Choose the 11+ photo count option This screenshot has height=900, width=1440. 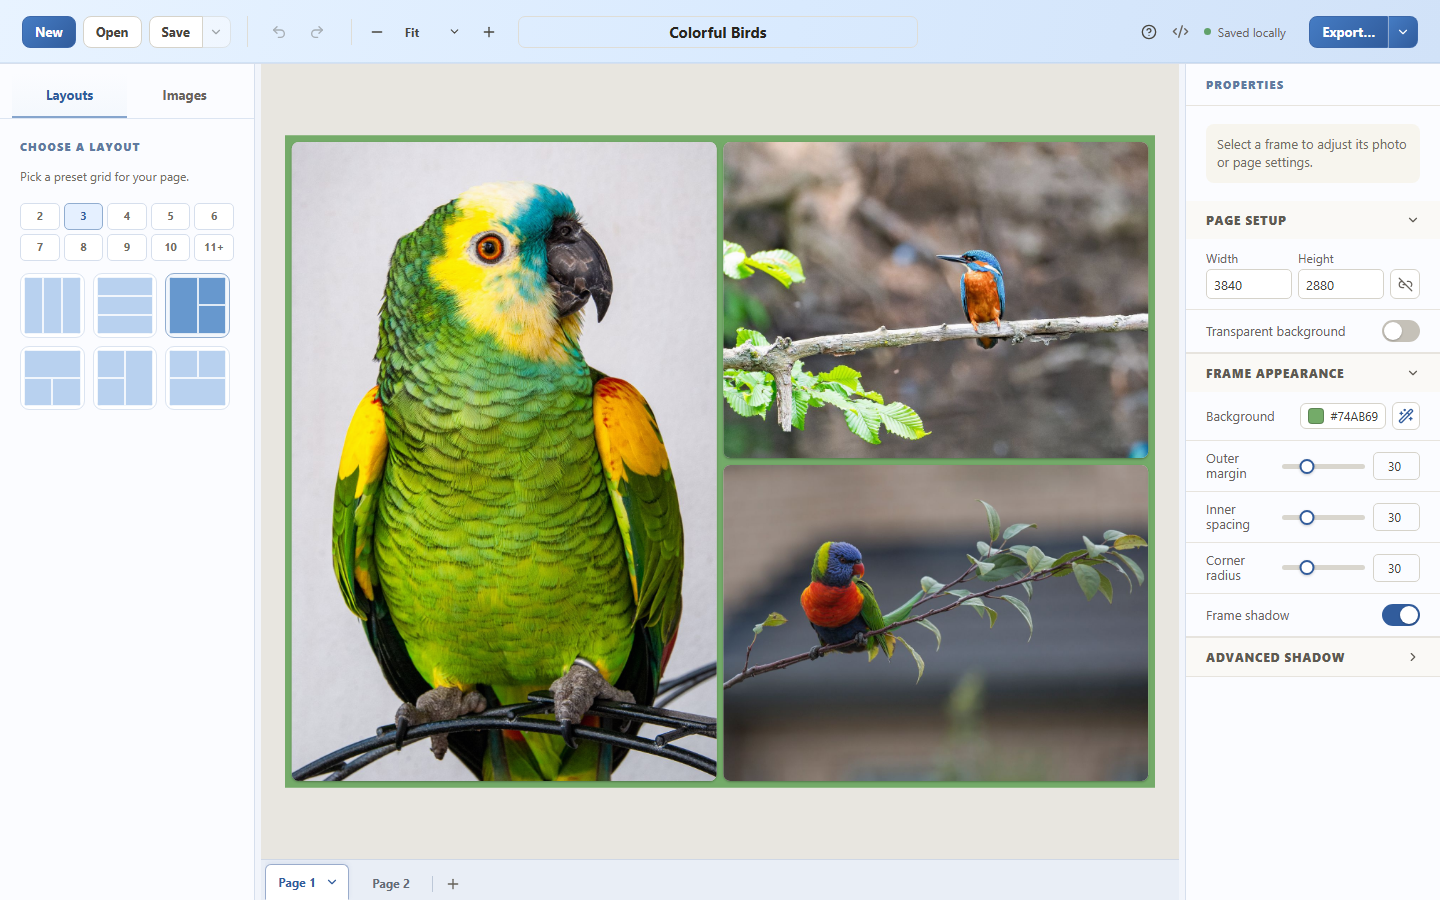[214, 247]
